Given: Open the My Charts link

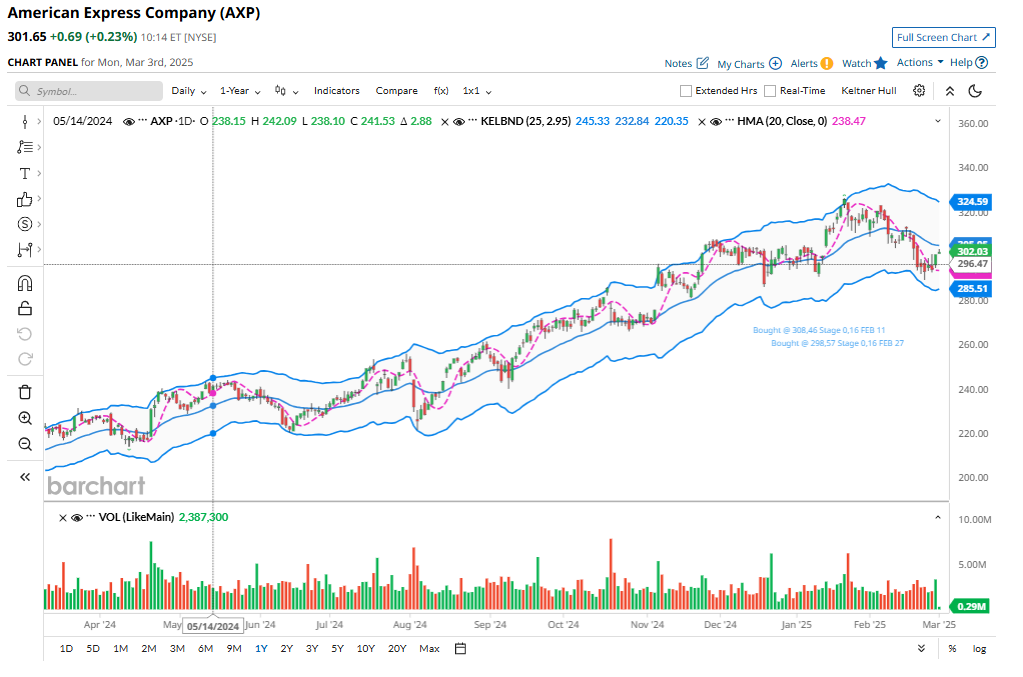Looking at the screenshot, I should pyautogui.click(x=748, y=64).
